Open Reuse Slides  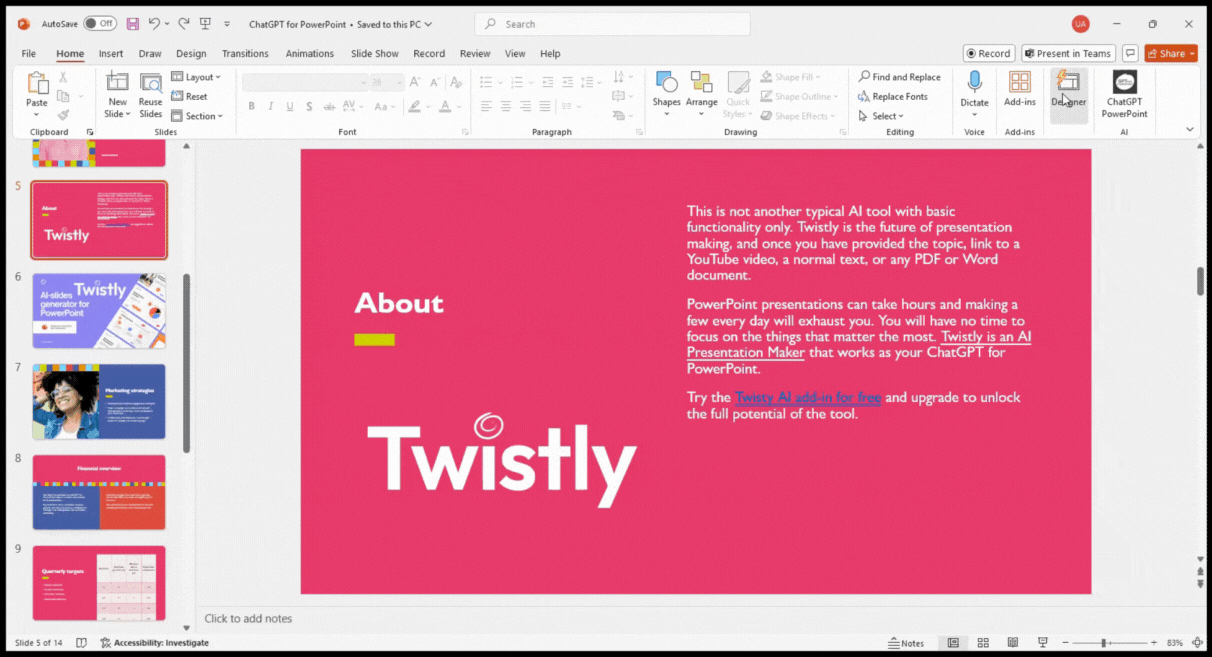(151, 83)
